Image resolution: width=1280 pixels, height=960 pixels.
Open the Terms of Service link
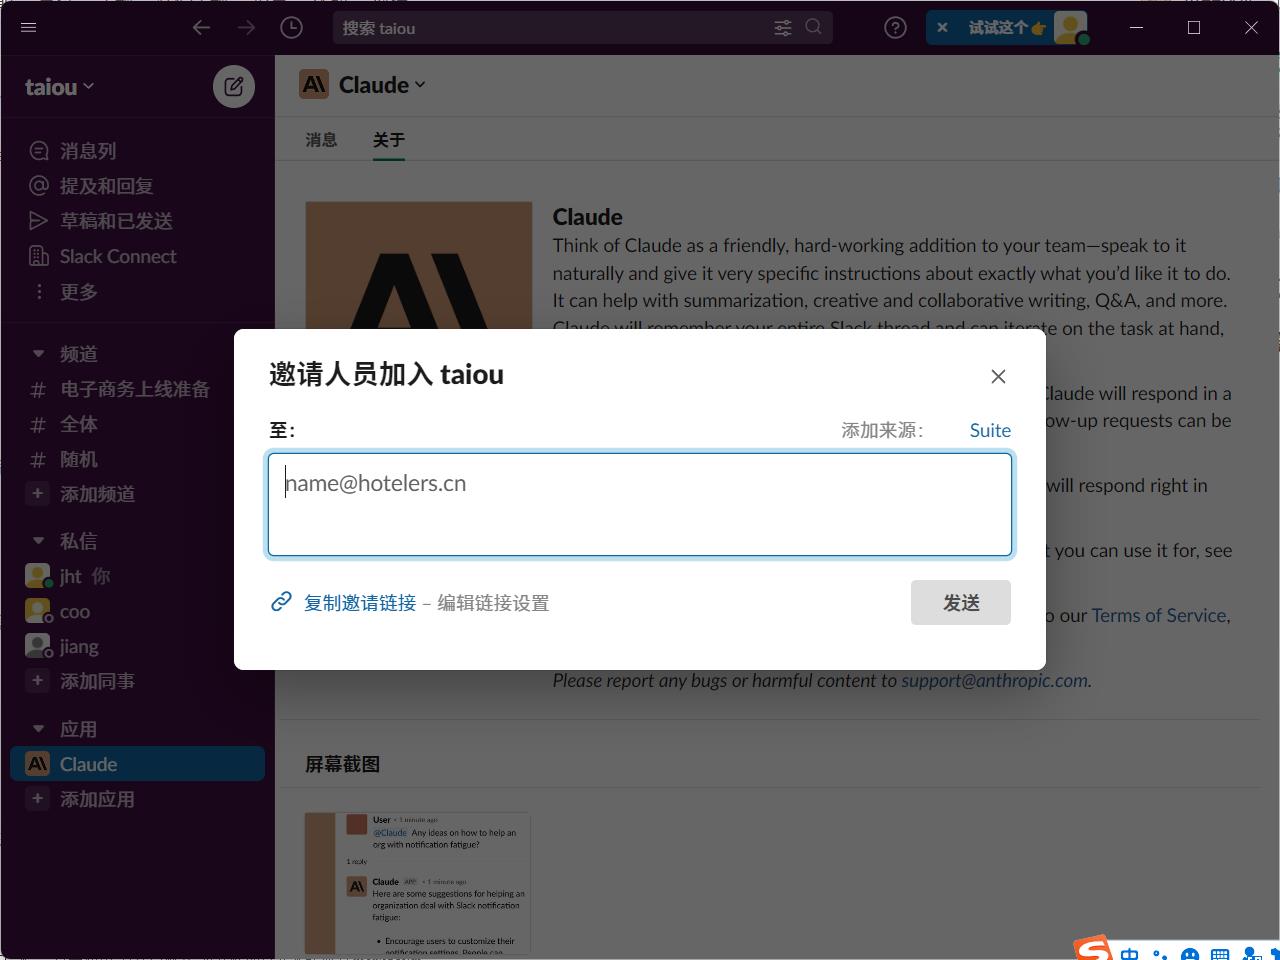pos(1159,615)
